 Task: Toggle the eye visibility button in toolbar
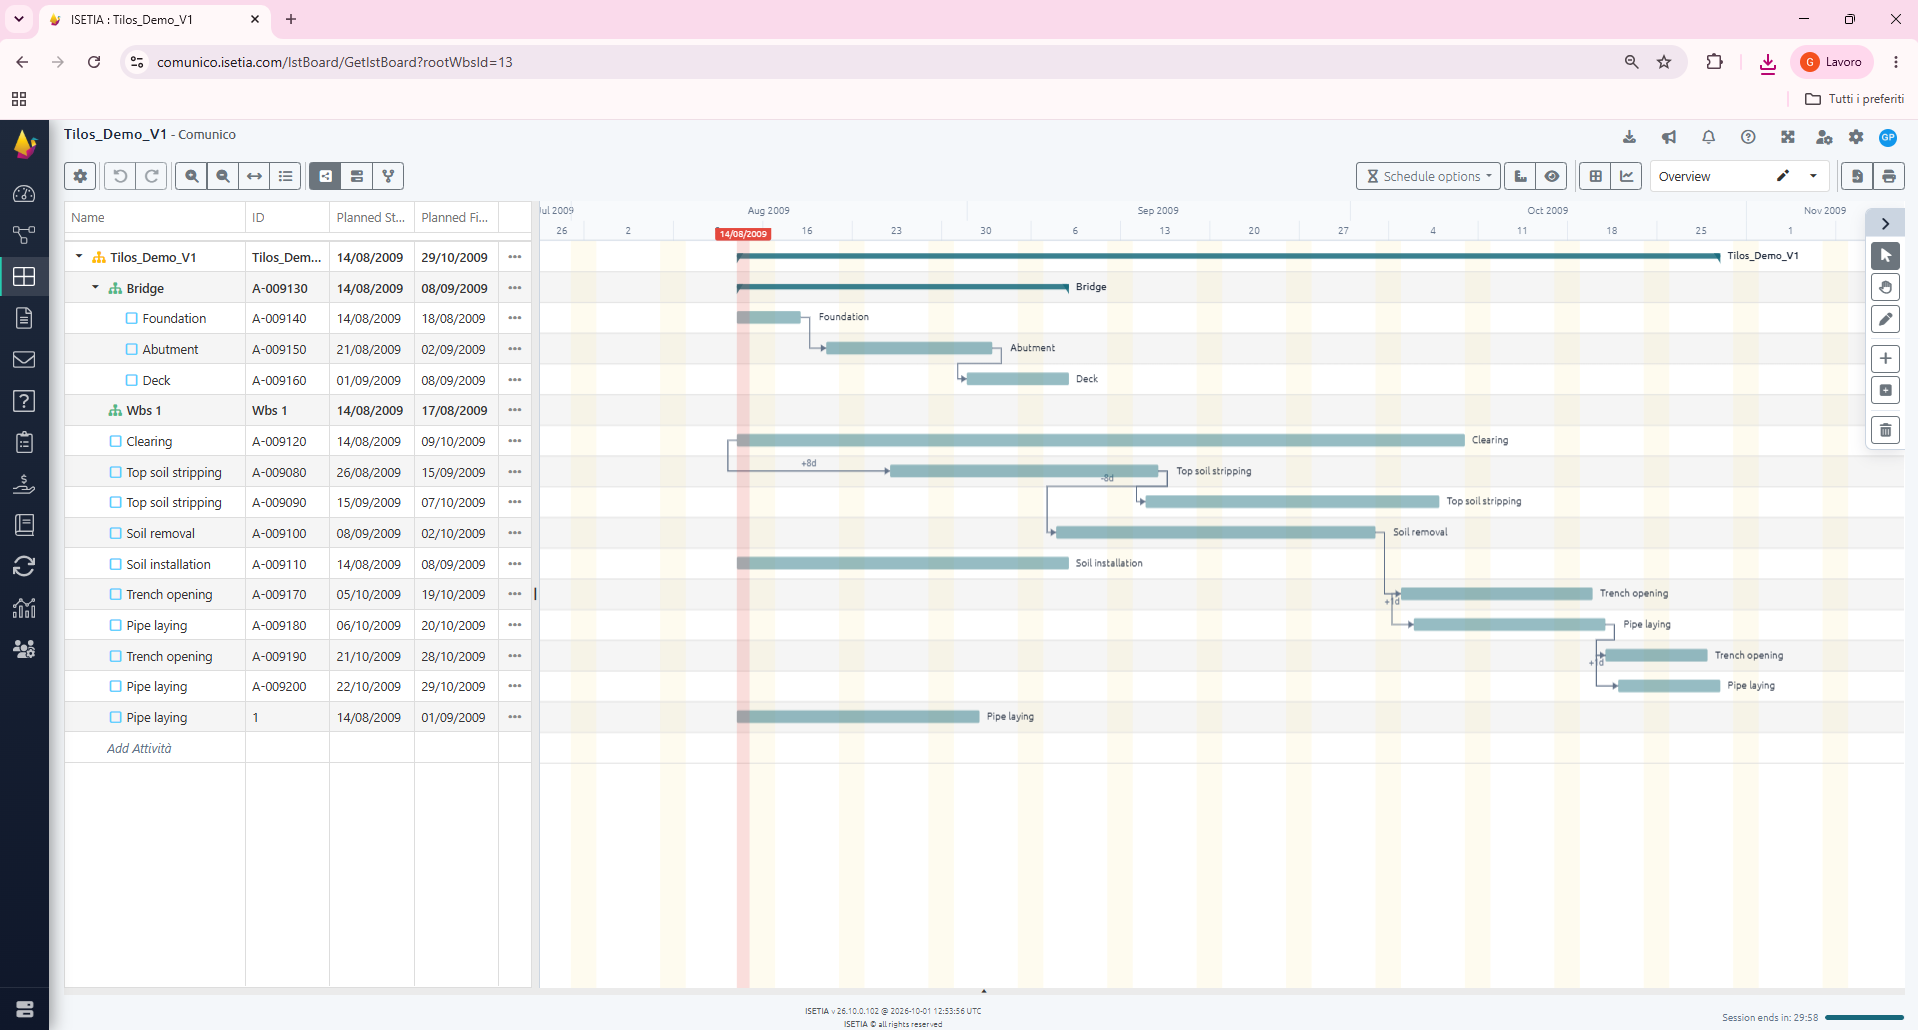tap(1552, 176)
